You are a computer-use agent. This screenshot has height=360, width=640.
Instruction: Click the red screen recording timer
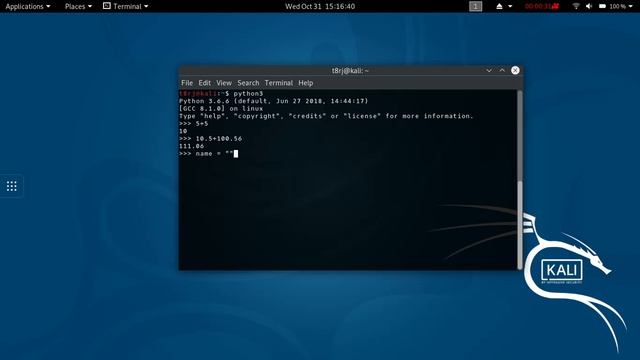coord(542,6)
